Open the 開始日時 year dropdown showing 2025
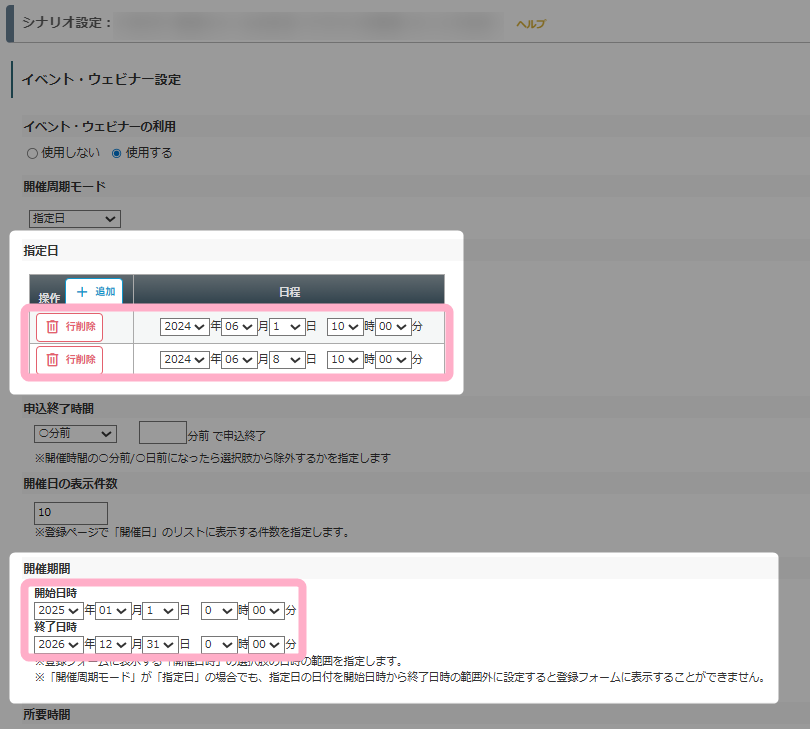This screenshot has height=729, width=810. (x=58, y=610)
